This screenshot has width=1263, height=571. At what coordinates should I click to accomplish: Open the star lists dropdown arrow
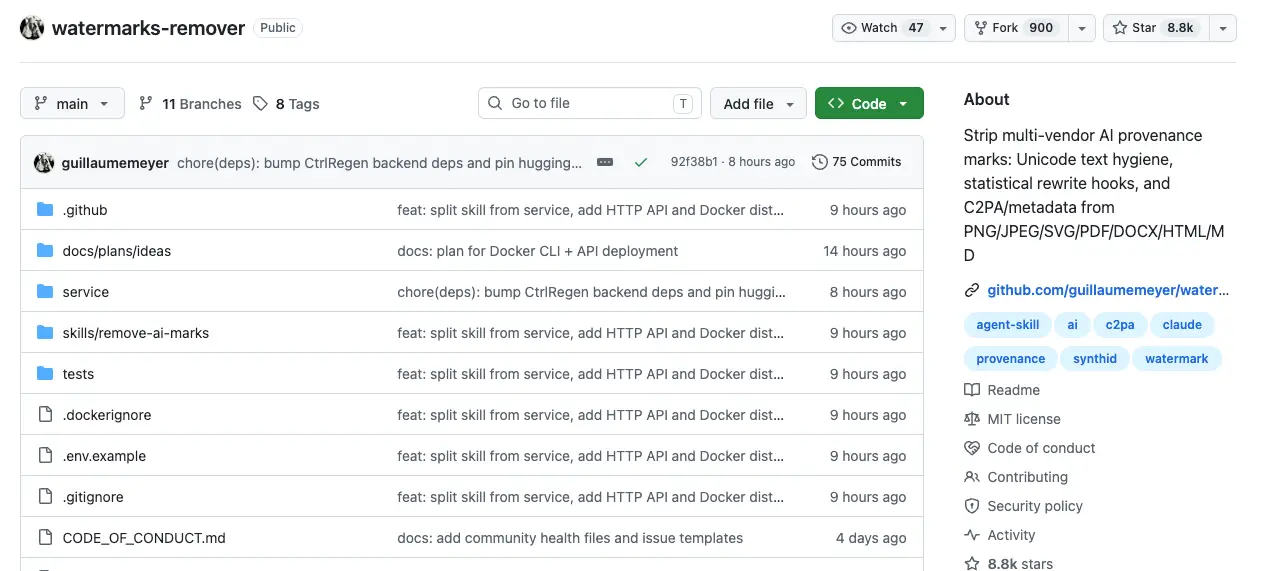click(x=1223, y=28)
